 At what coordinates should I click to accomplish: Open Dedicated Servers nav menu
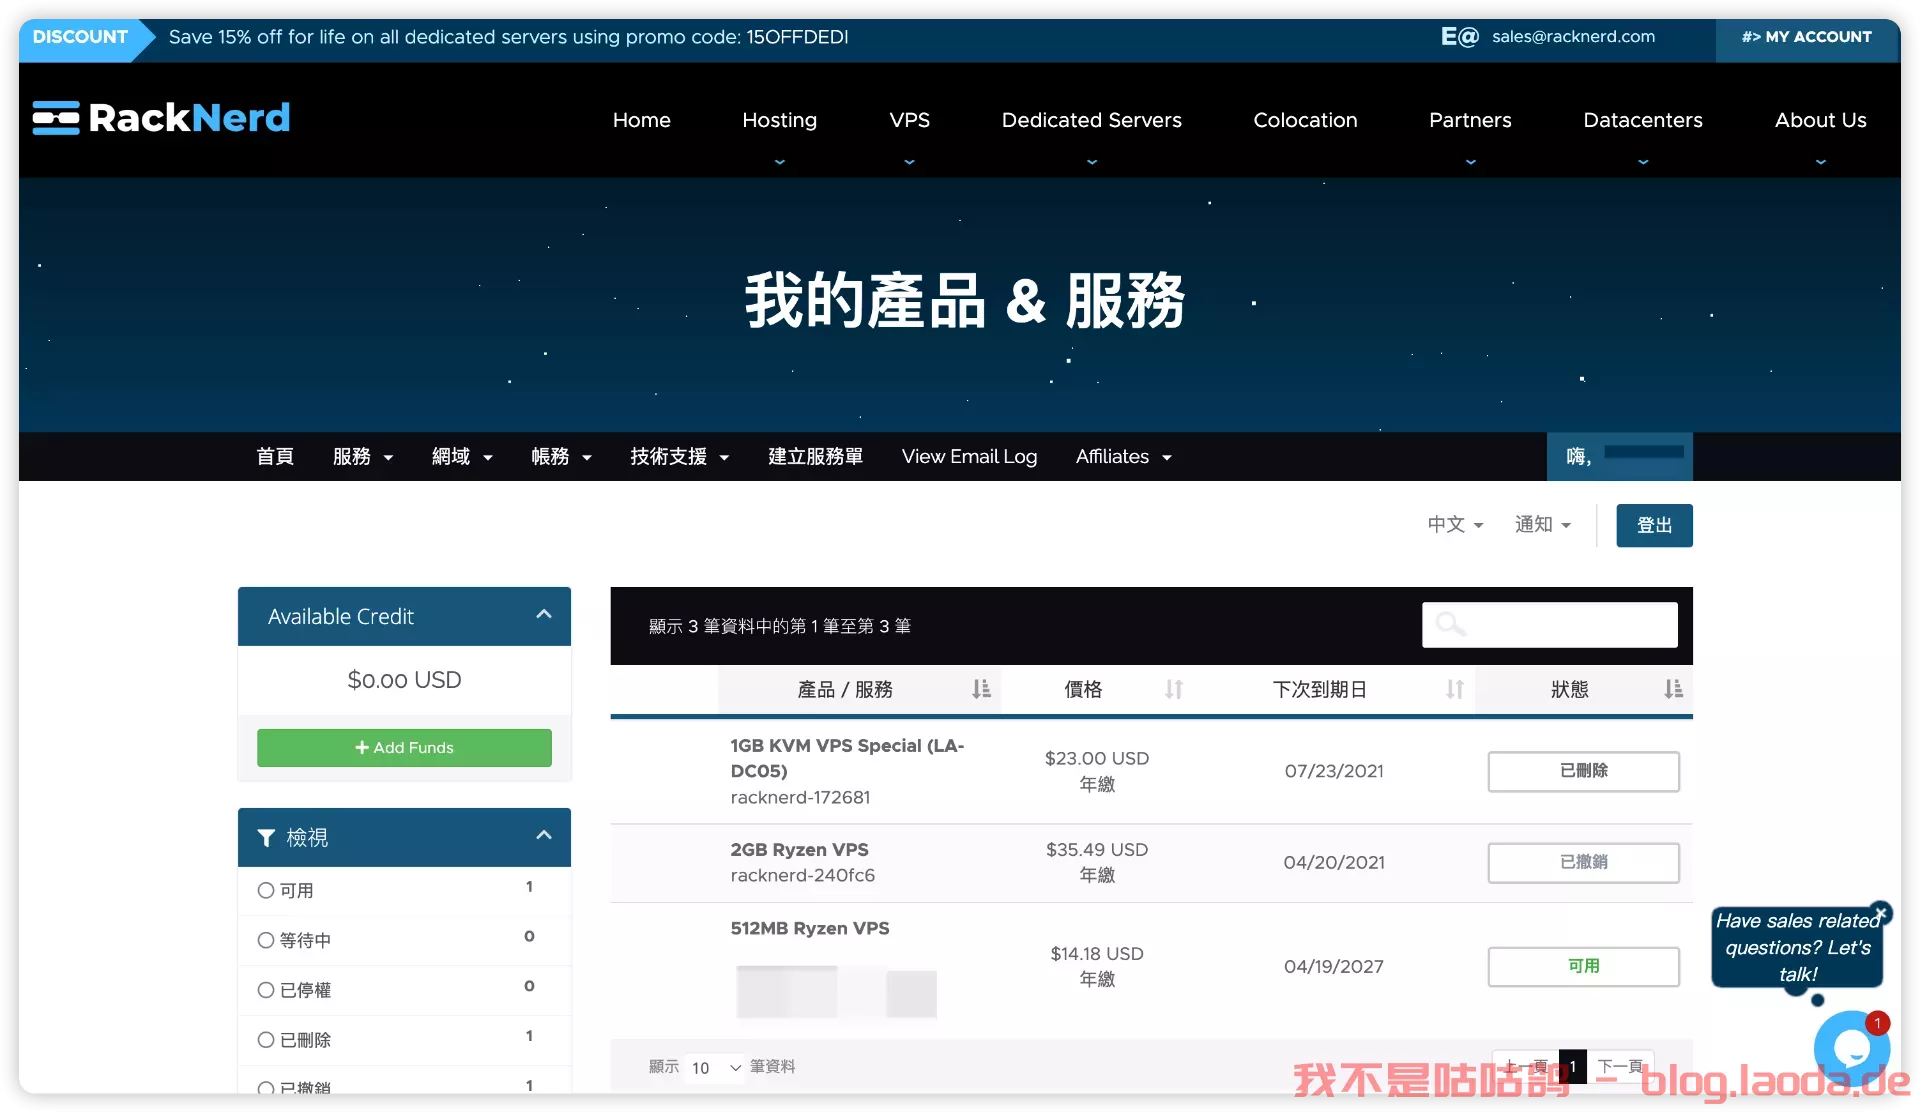1091,120
